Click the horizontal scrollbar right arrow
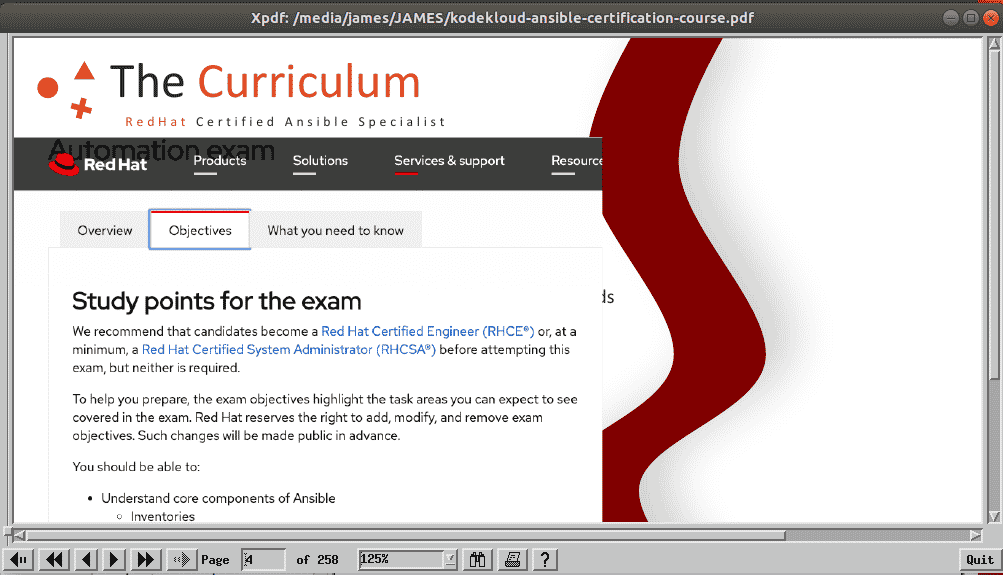The width and height of the screenshot is (1003, 575). pyautogui.click(x=975, y=535)
